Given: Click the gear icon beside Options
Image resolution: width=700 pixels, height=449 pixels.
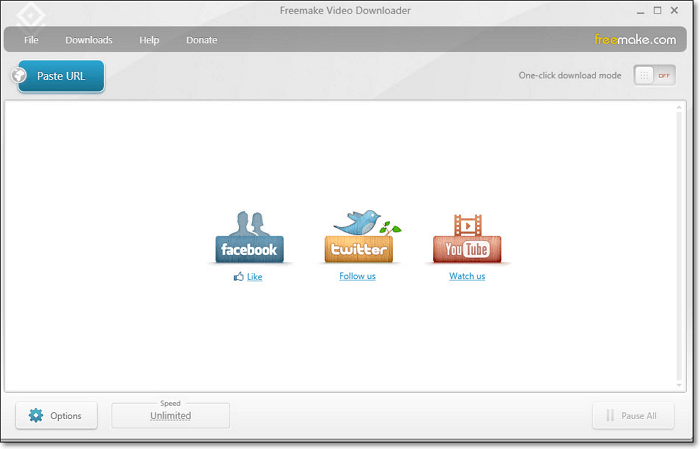Looking at the screenshot, I should tap(36, 415).
